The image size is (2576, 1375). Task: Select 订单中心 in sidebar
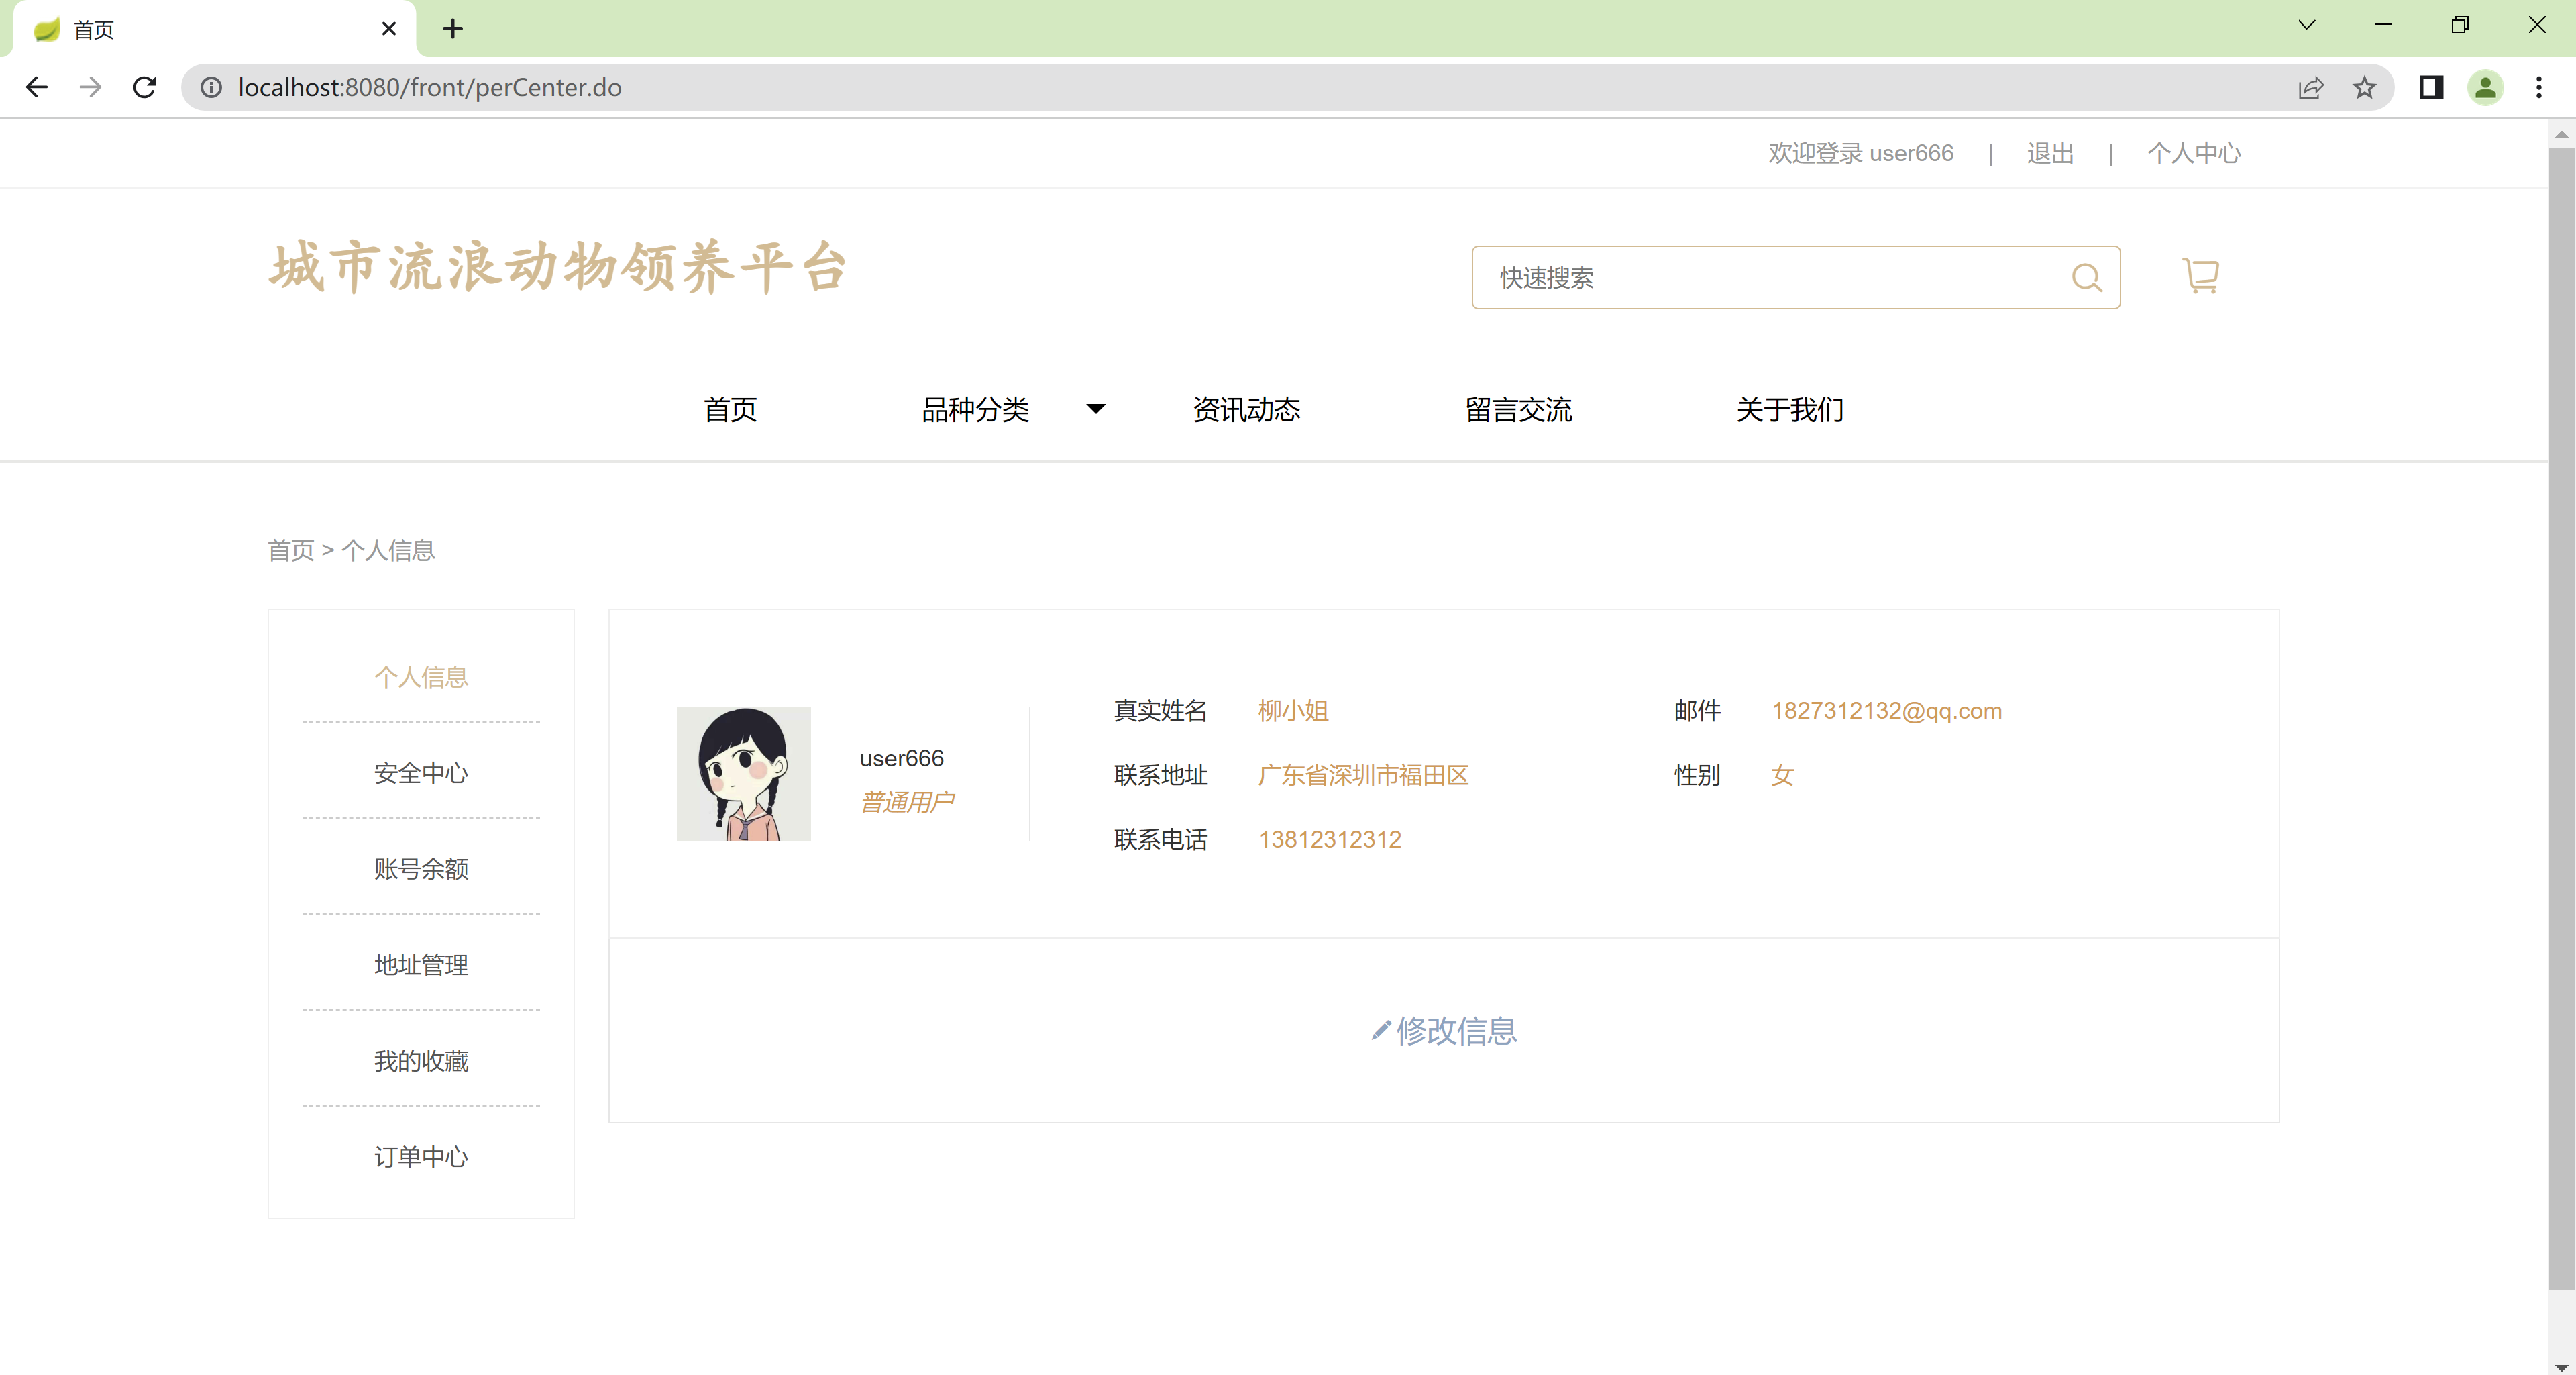click(x=421, y=1157)
